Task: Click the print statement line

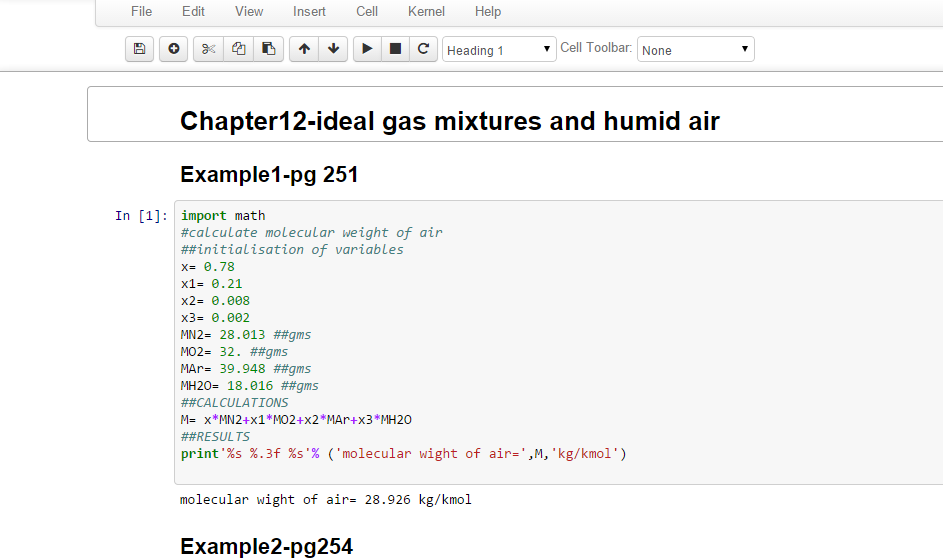Action: coord(404,453)
